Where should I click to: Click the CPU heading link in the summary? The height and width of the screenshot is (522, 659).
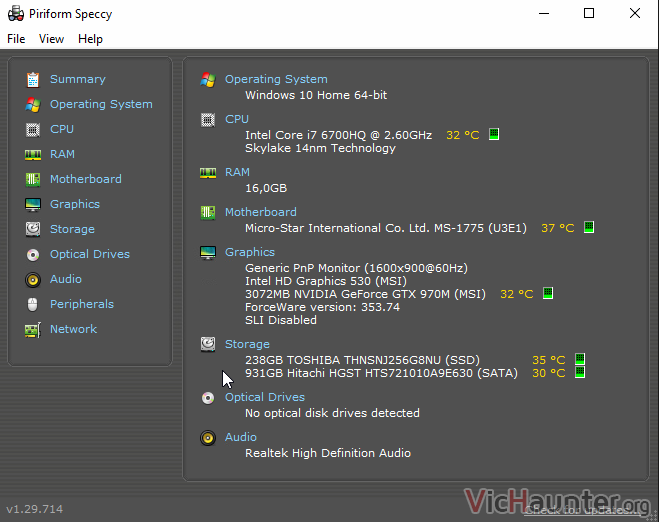pyautogui.click(x=237, y=119)
